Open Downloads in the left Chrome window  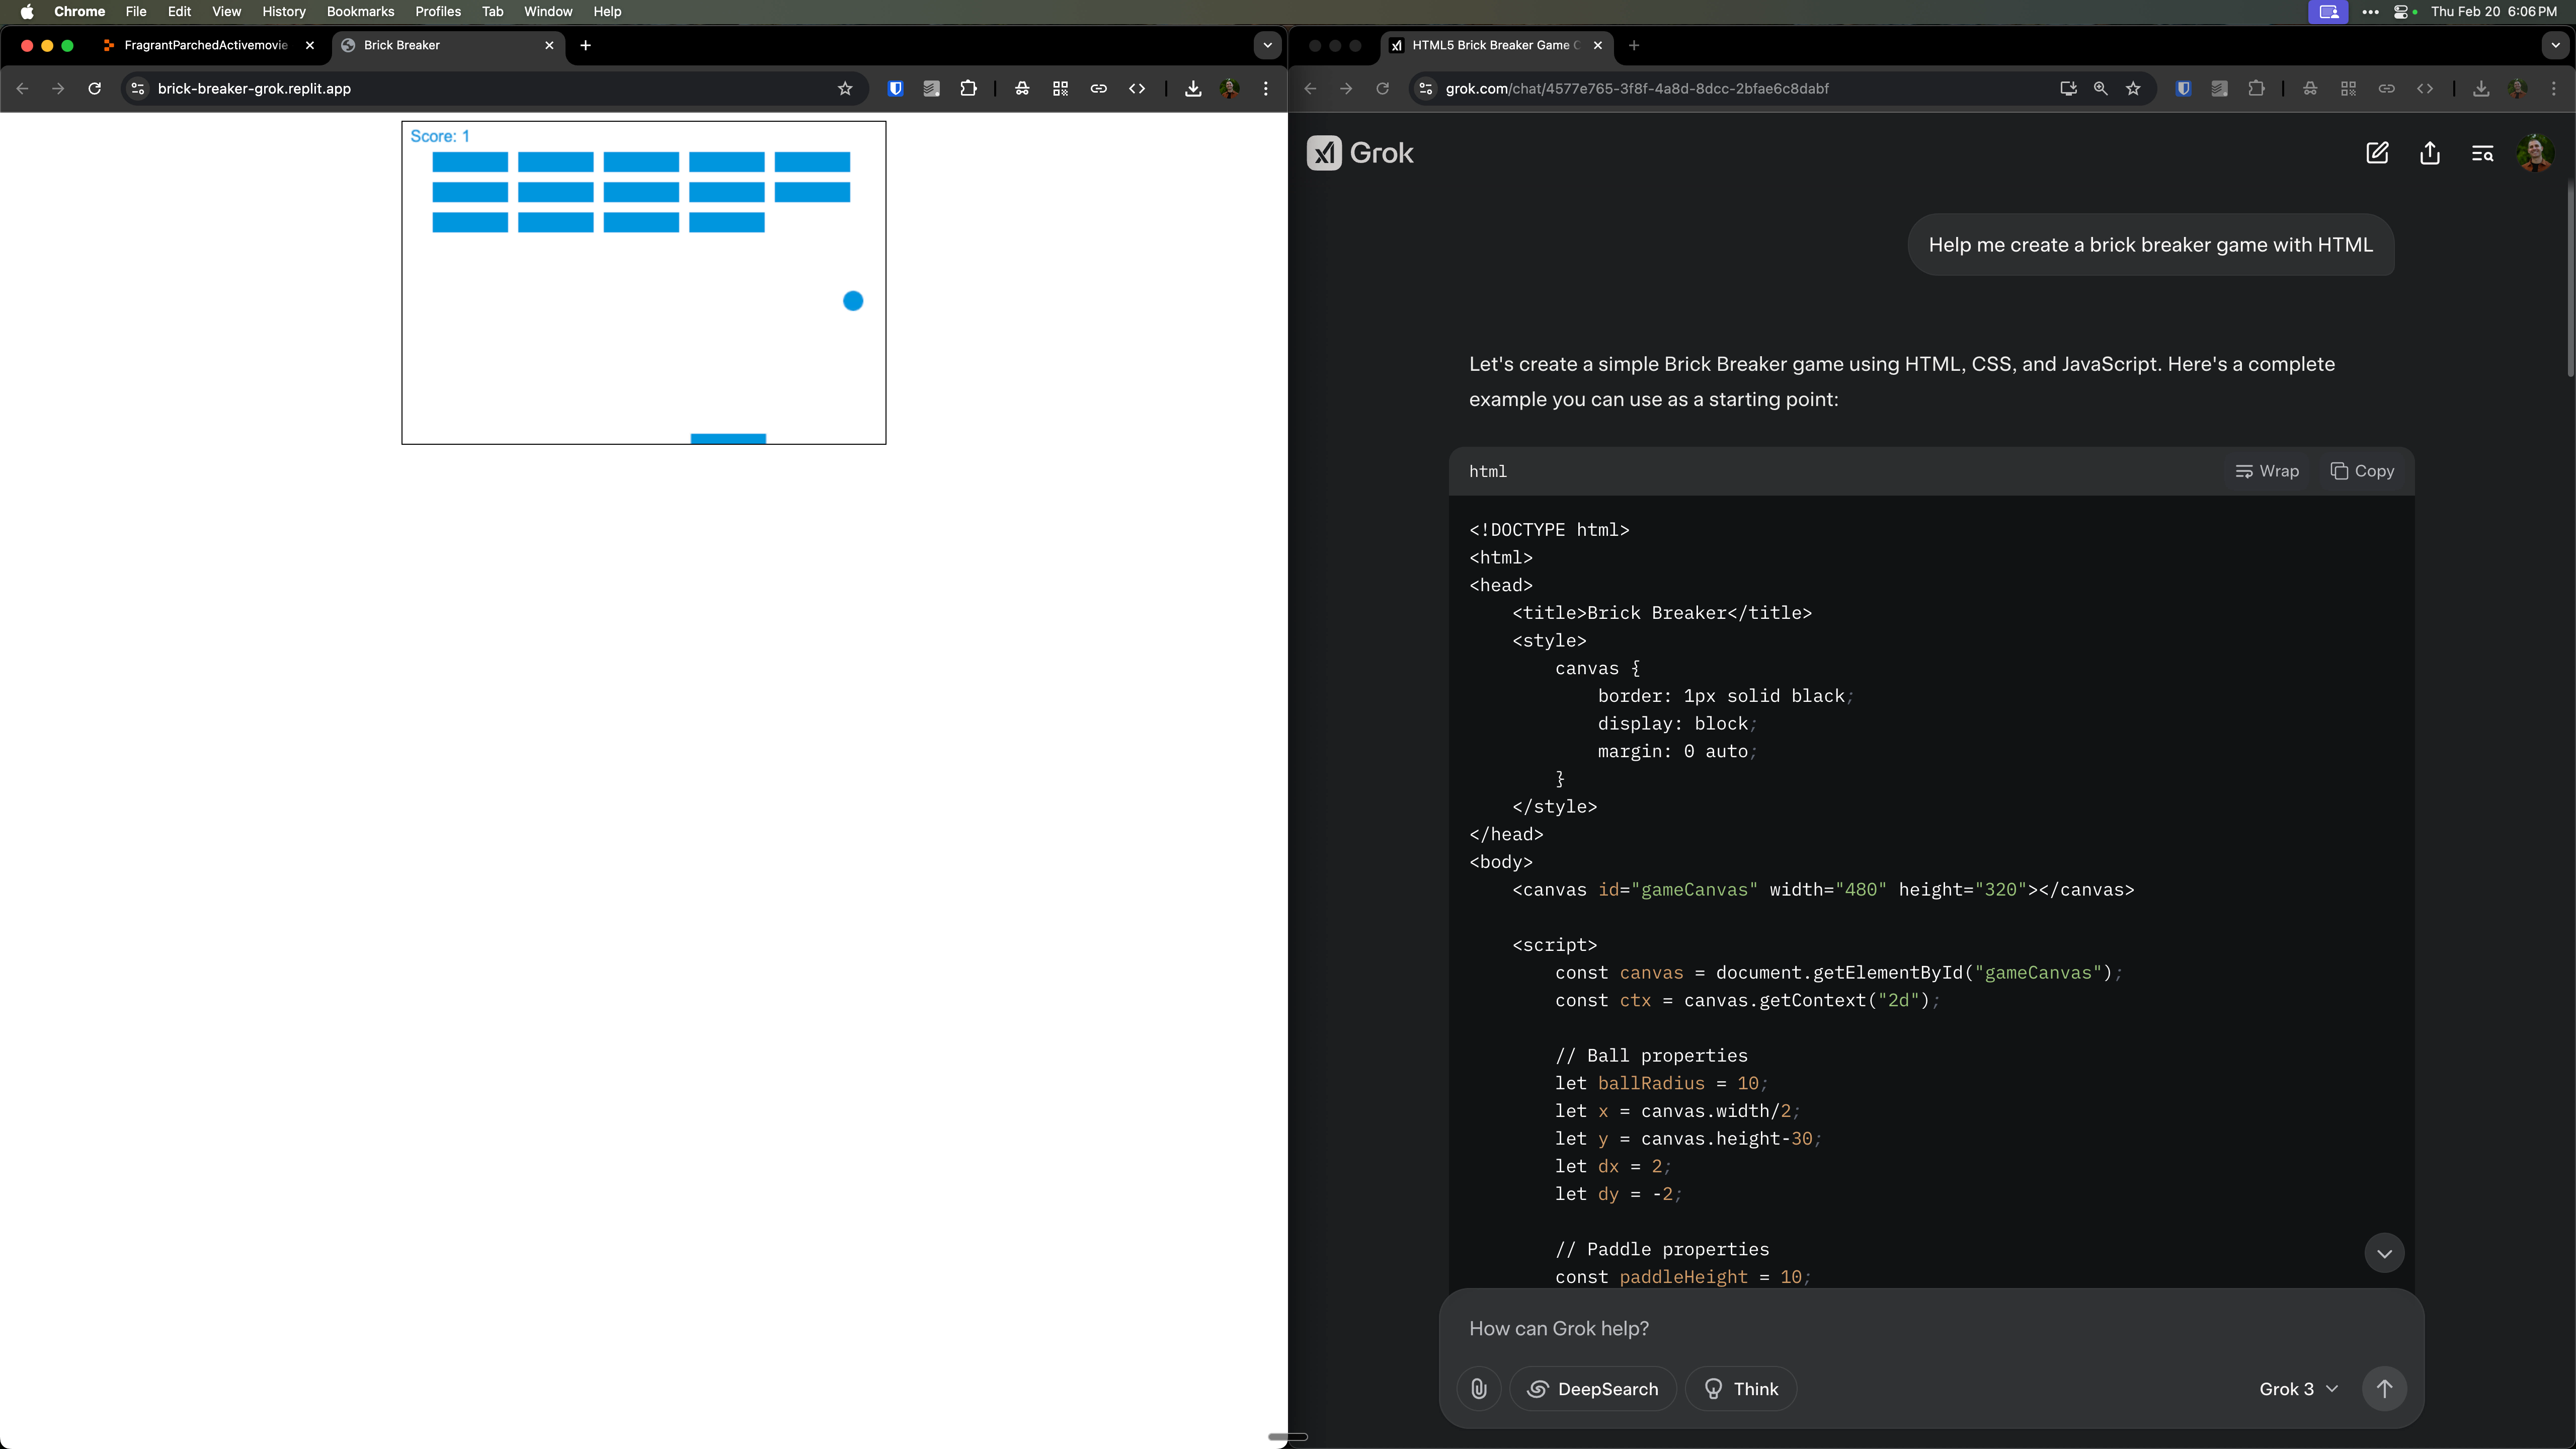pos(1193,88)
